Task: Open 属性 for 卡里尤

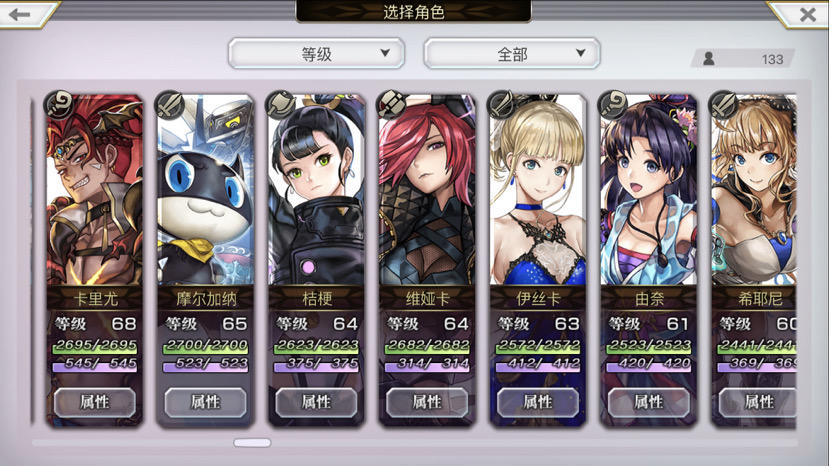Action: point(95,403)
